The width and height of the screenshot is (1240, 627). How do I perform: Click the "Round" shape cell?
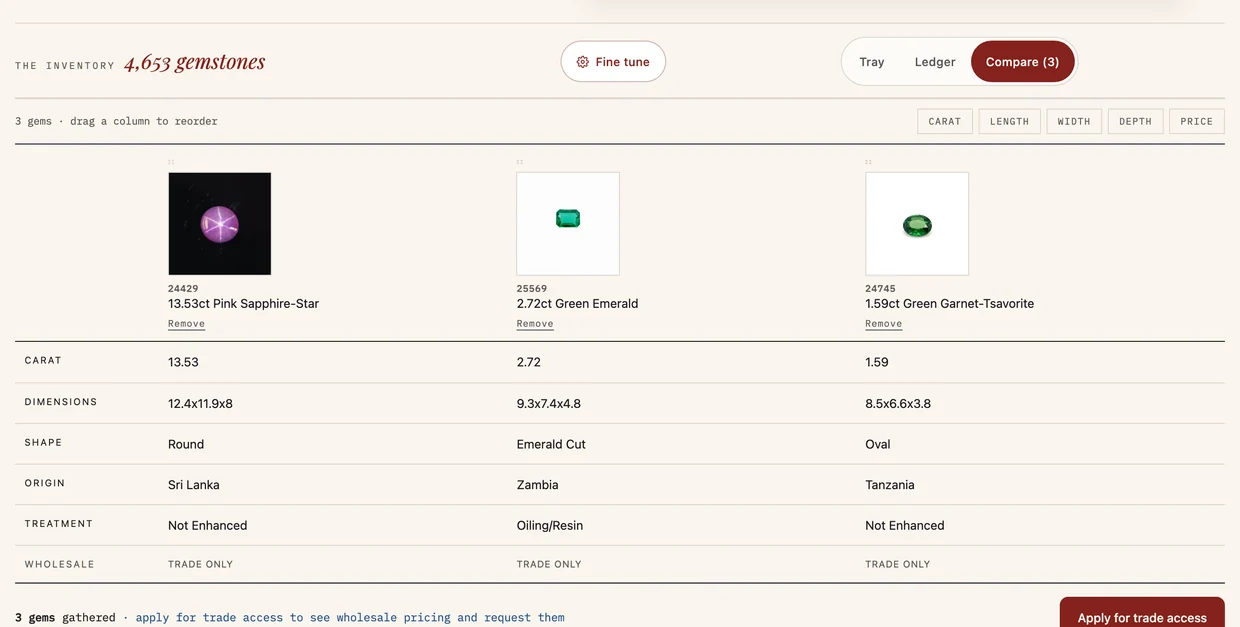coord(186,444)
